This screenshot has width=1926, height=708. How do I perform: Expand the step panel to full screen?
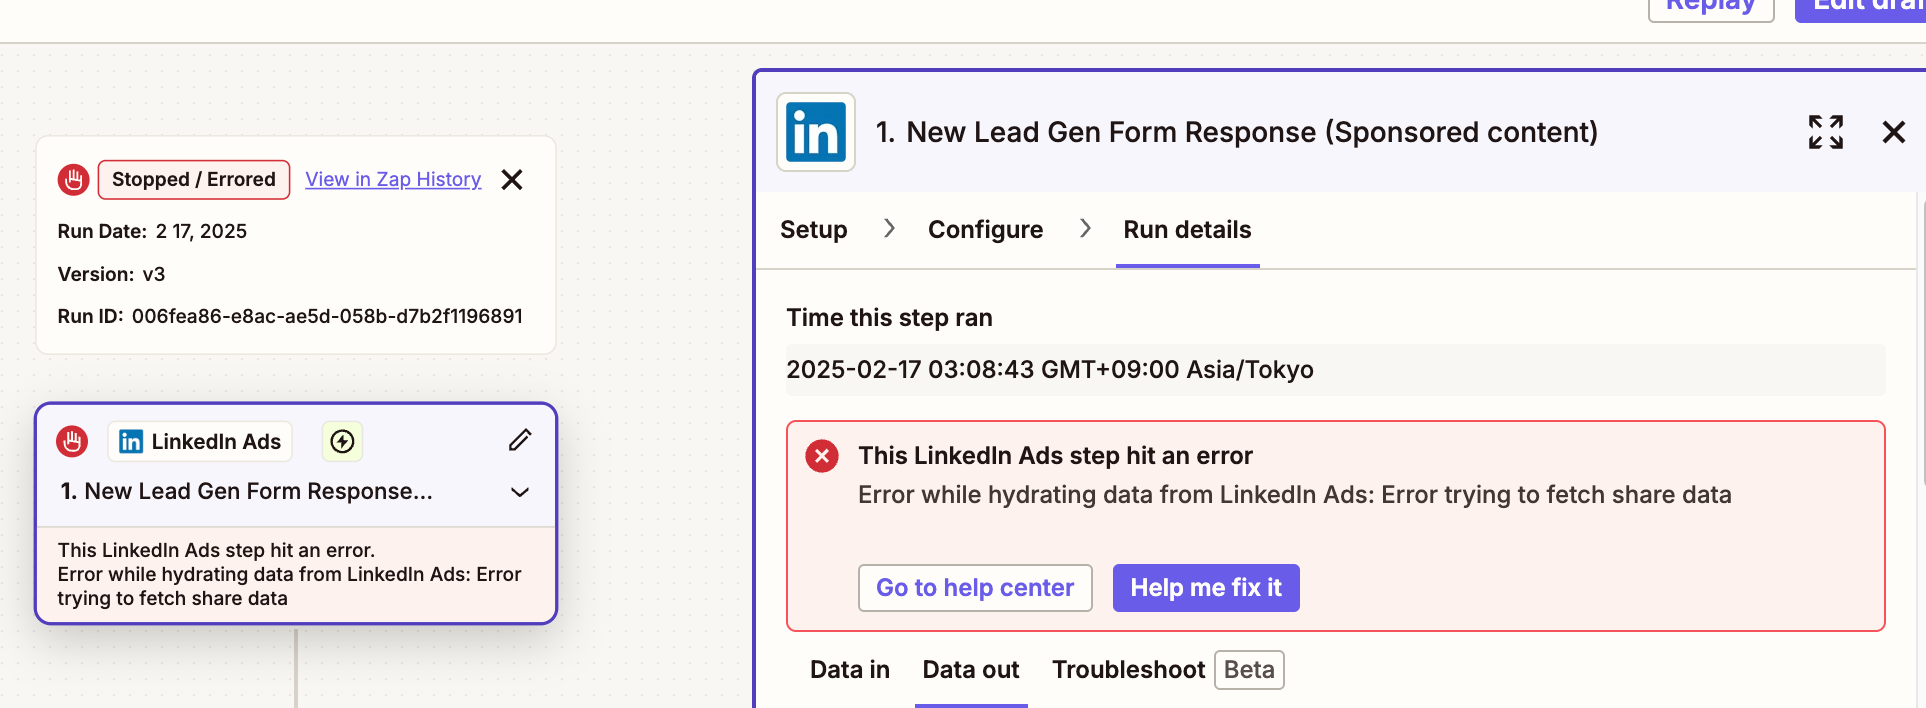point(1826,132)
